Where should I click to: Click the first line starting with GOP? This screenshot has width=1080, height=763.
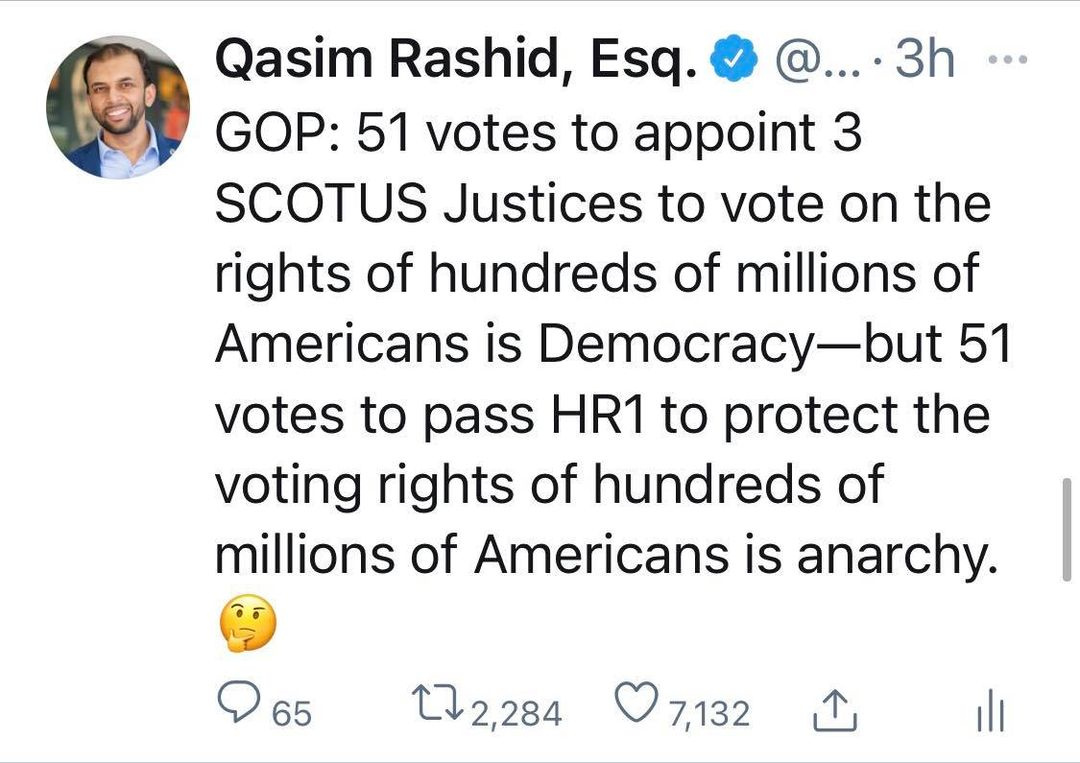coord(539,133)
